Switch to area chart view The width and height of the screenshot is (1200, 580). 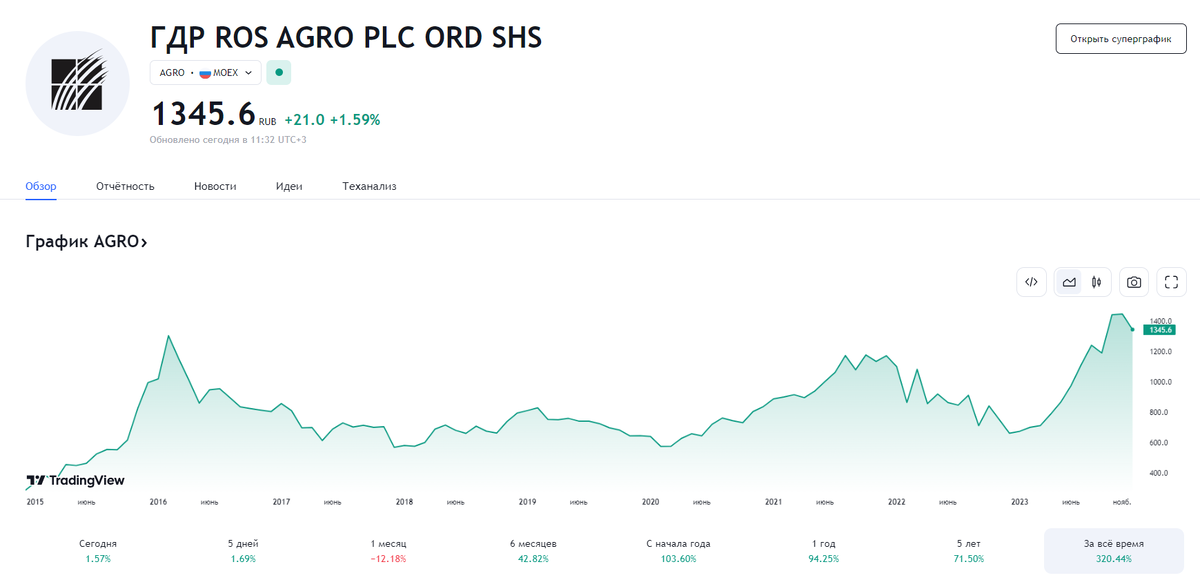point(1069,282)
